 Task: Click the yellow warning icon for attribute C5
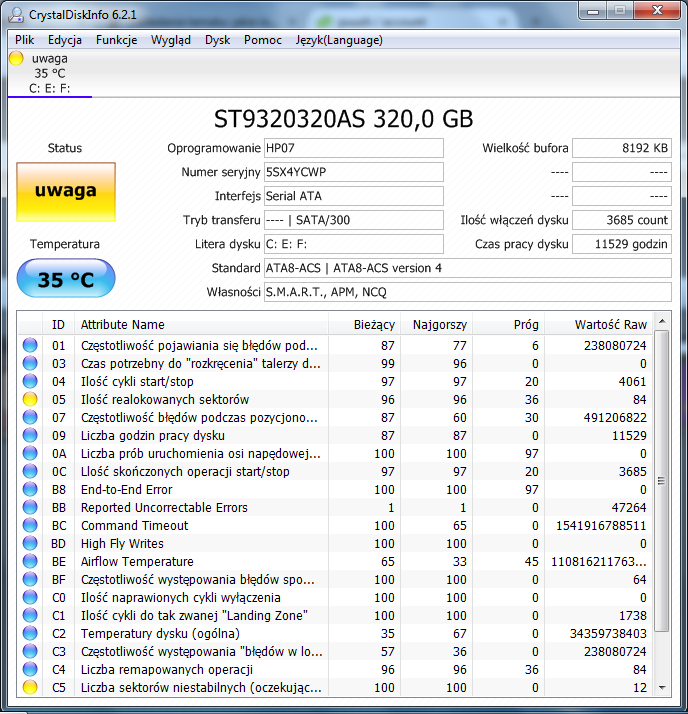(x=30, y=687)
